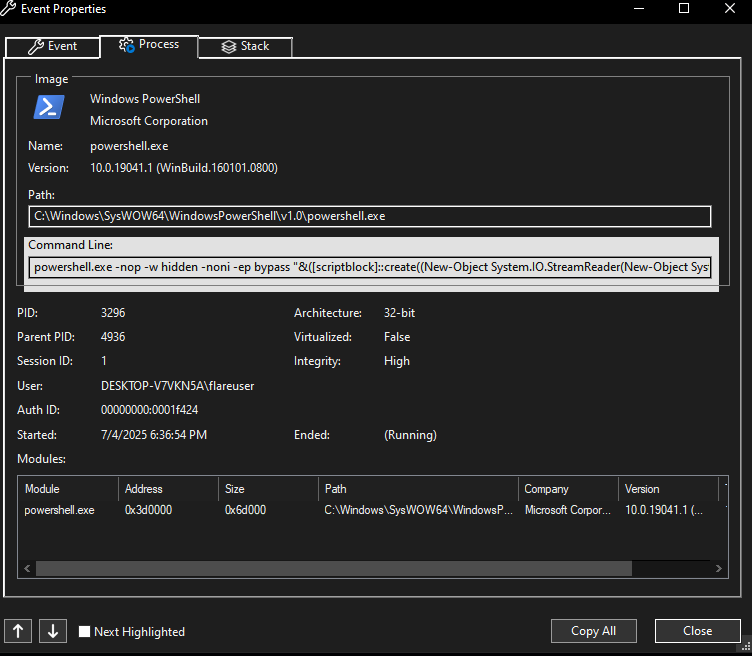Click the Path field containing powershell.exe location
Image resolution: width=752 pixels, height=656 pixels.
370,216
